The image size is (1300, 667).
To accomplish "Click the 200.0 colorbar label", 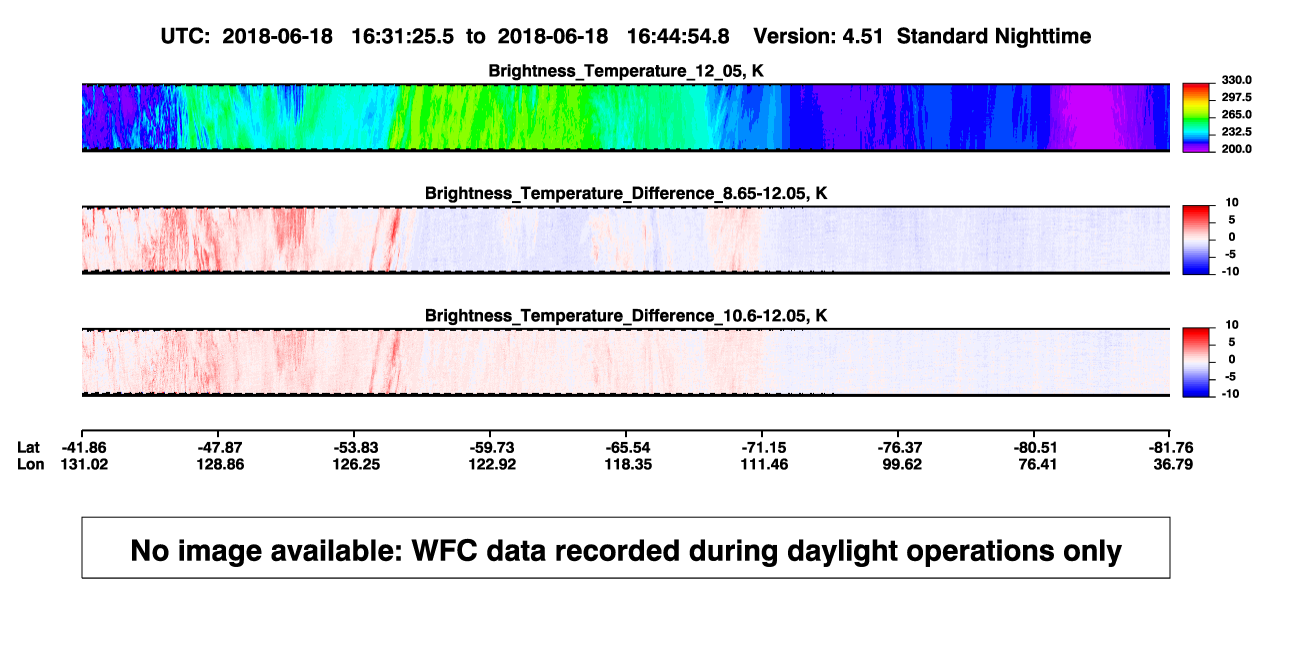I will coord(1237,149).
